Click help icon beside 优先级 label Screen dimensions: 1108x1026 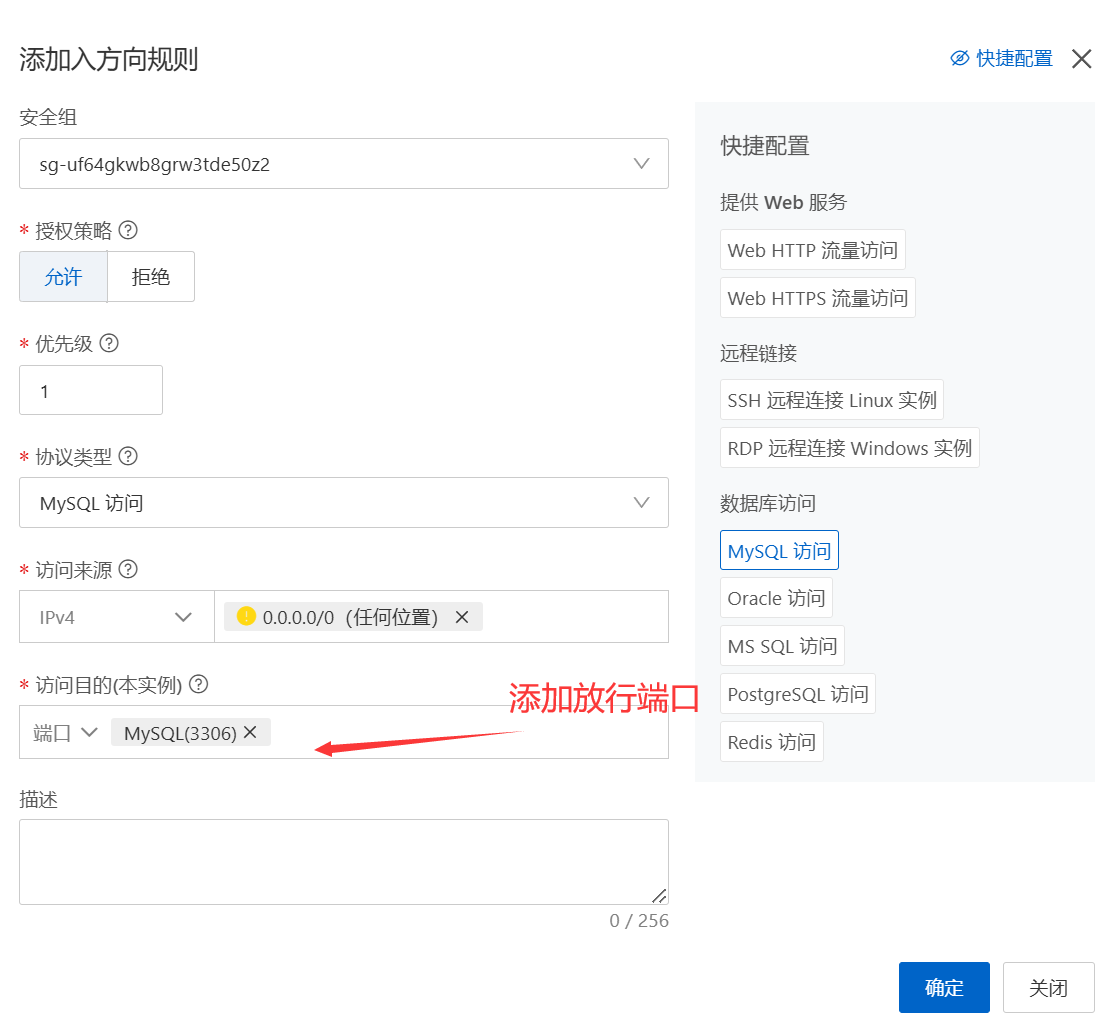pos(109,343)
